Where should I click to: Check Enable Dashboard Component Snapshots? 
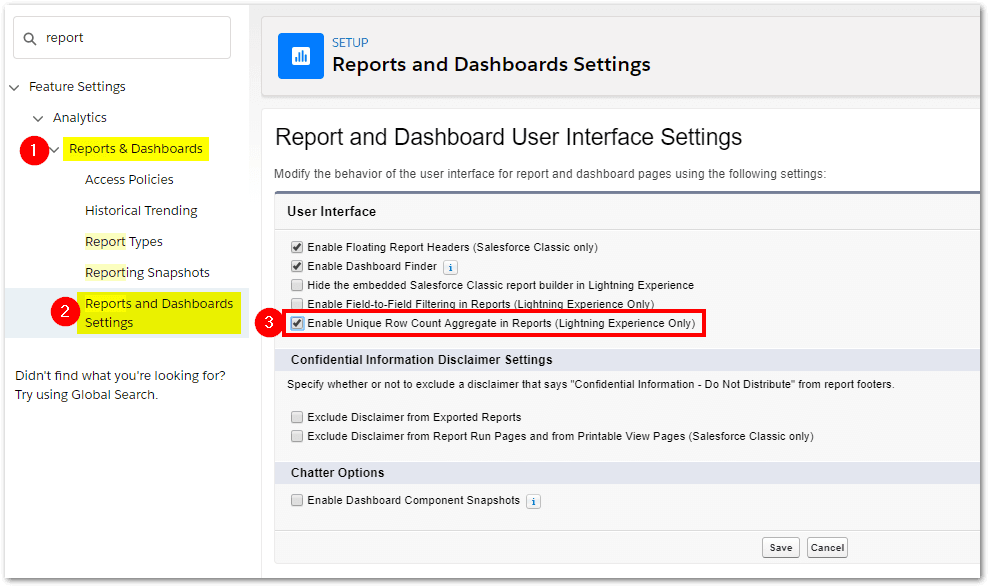click(297, 500)
